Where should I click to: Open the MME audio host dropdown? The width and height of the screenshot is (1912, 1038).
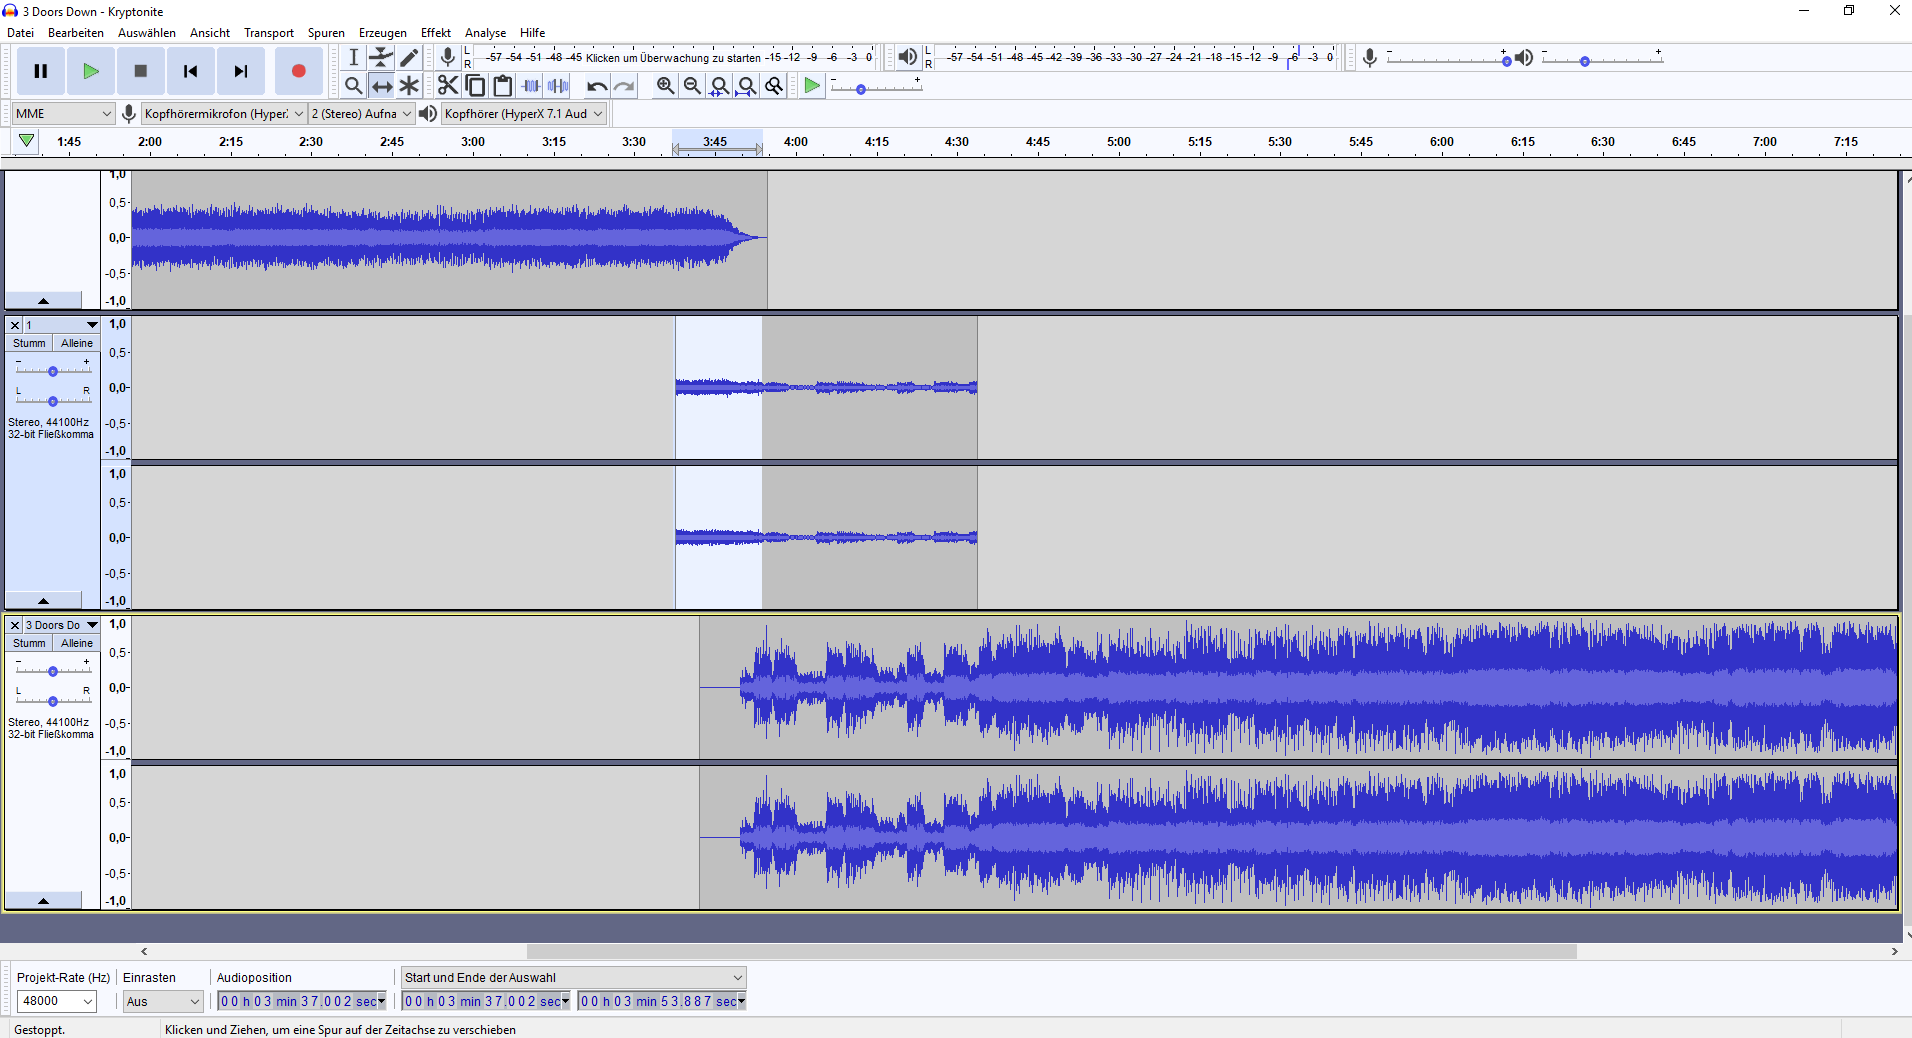63,114
